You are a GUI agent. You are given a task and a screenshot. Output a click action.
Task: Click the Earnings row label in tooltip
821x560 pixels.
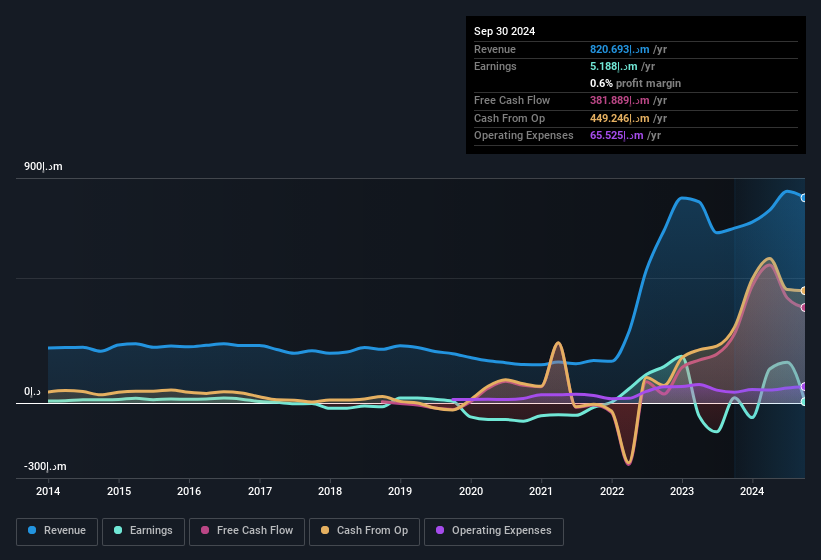495,66
